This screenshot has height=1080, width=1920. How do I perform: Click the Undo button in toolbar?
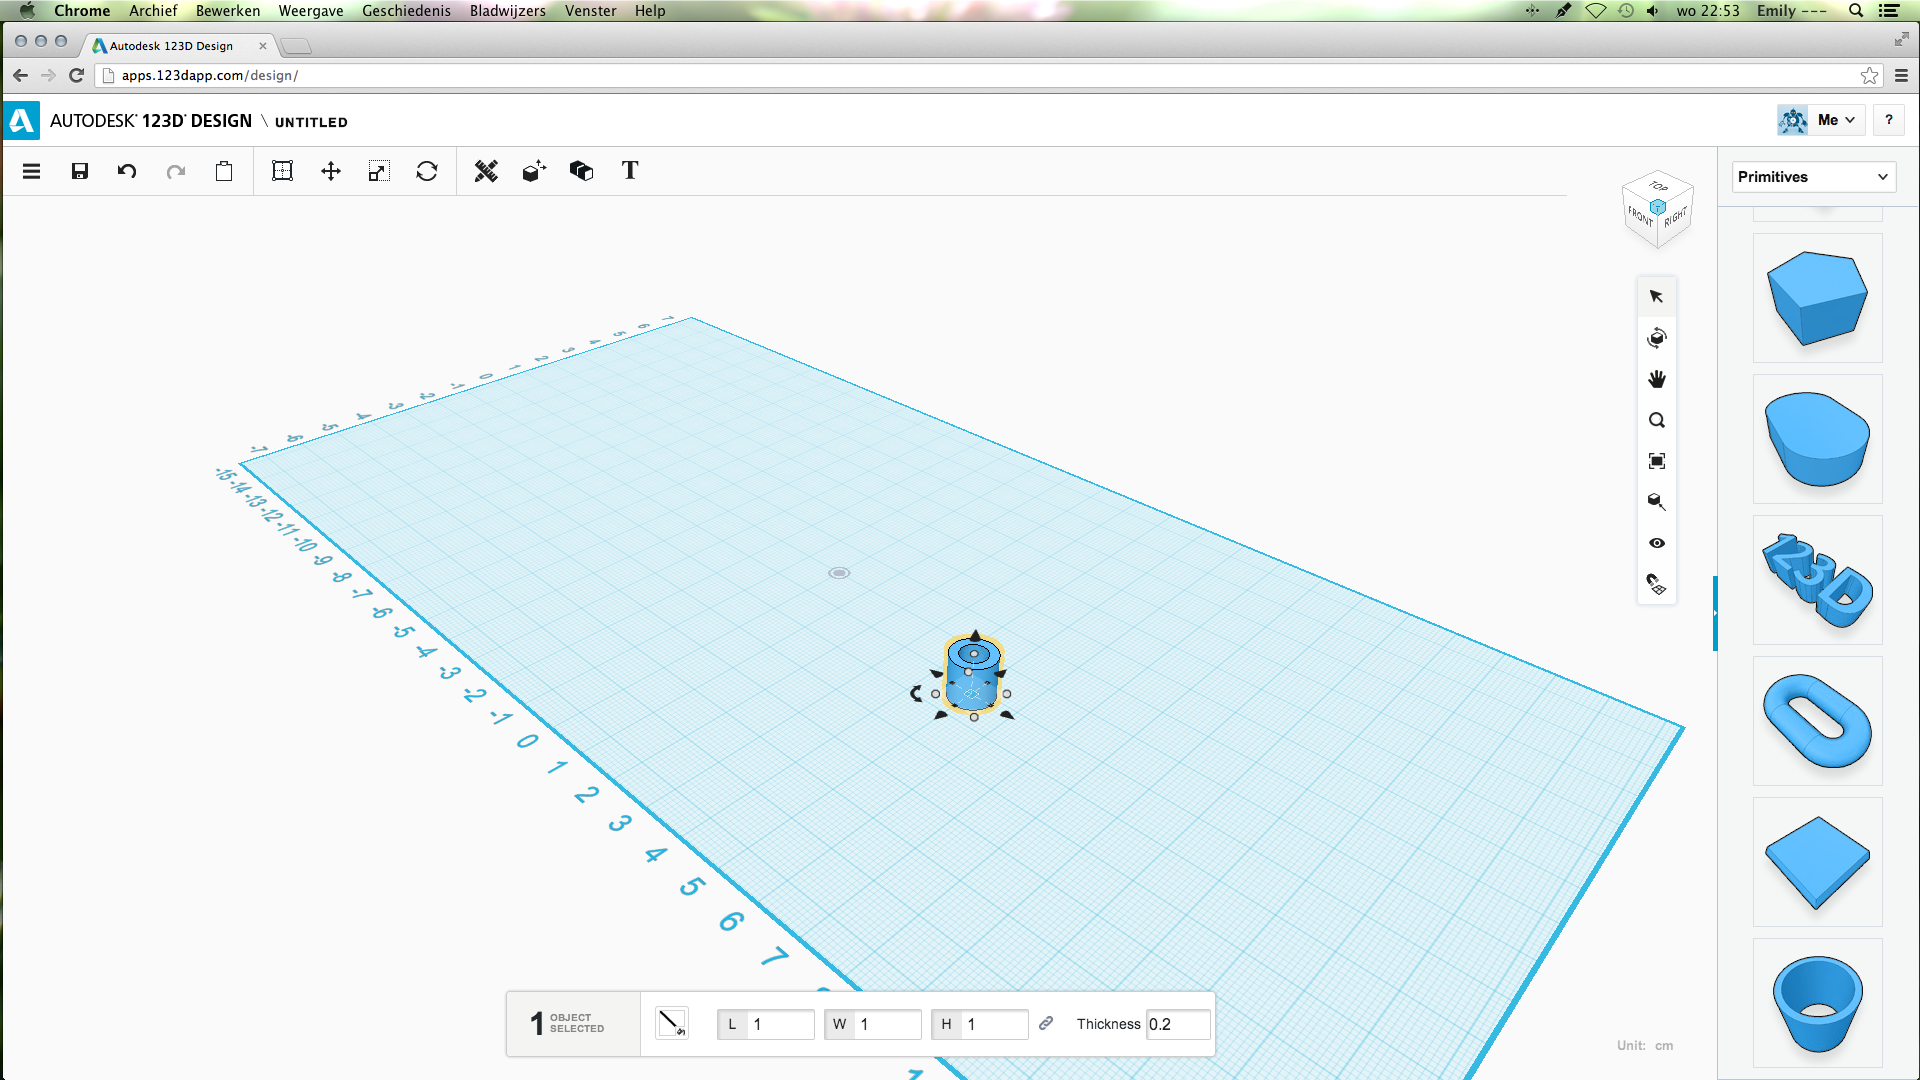tap(128, 171)
